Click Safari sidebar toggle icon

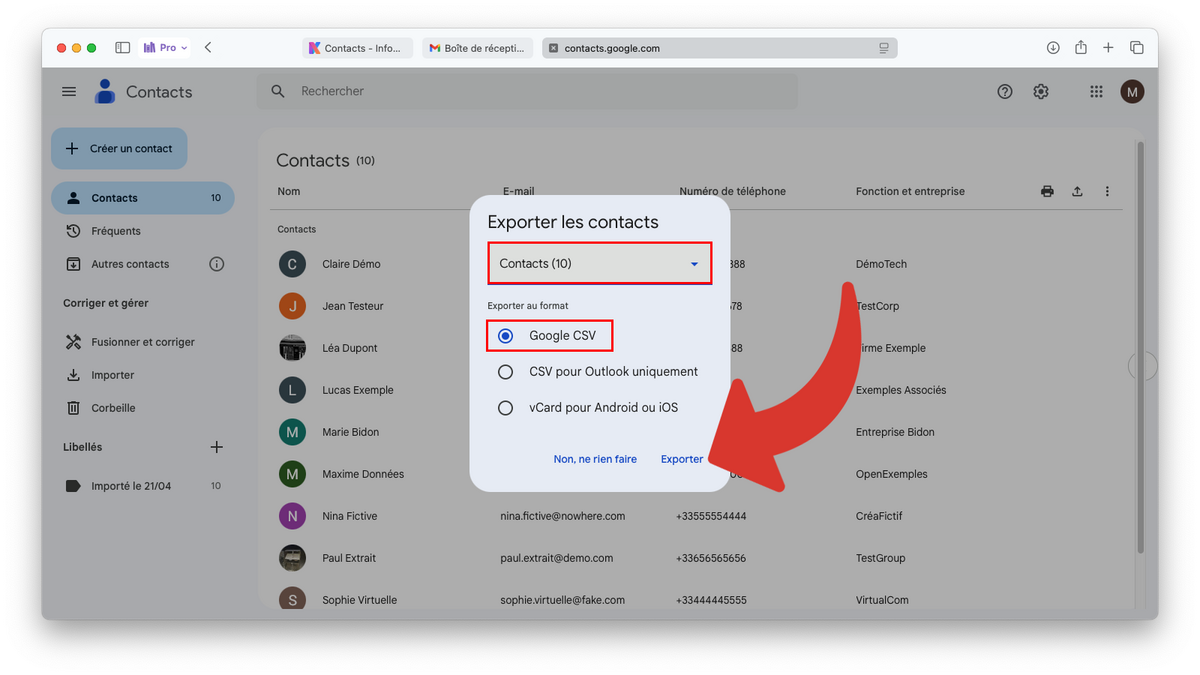[x=123, y=48]
